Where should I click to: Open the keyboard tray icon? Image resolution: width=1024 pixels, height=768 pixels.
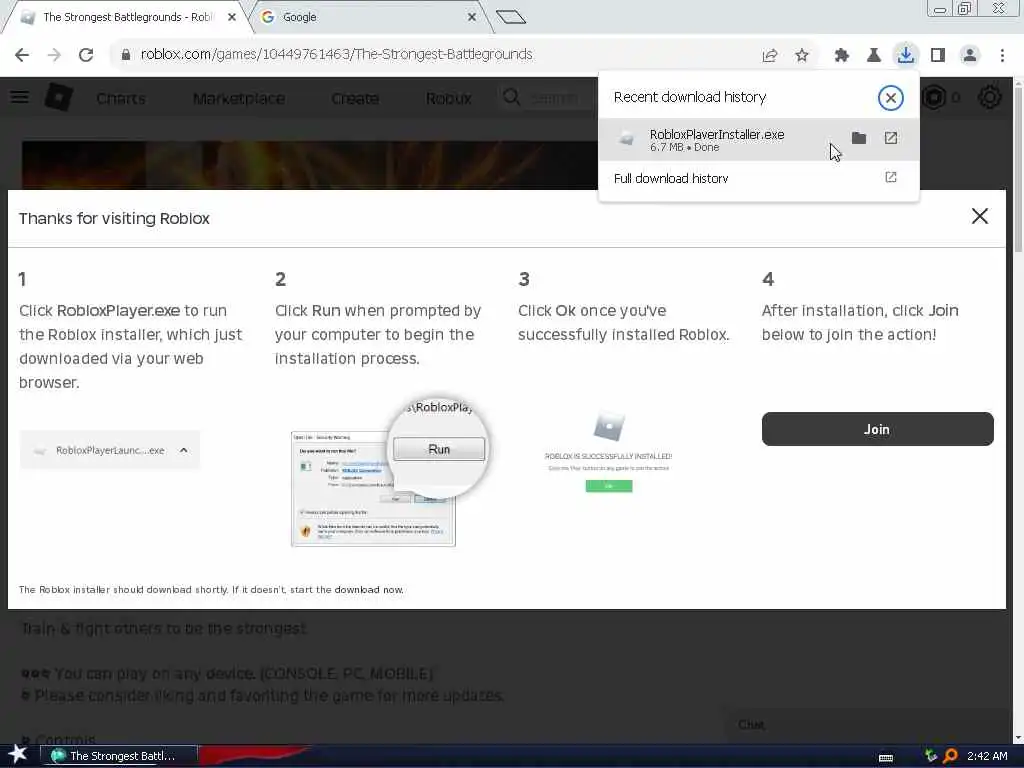(x=886, y=757)
